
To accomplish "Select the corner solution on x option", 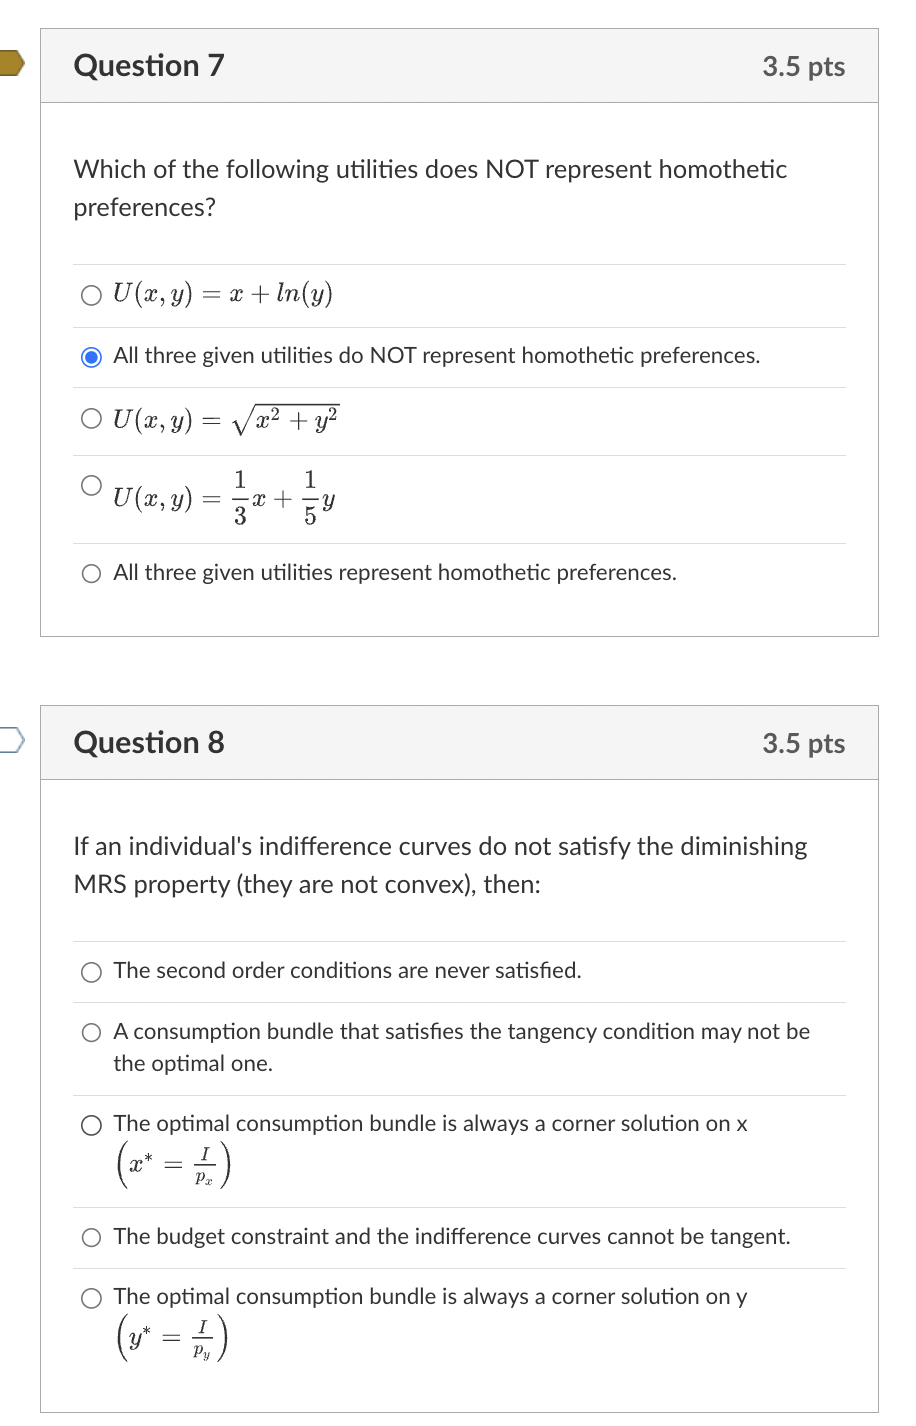I will tap(91, 1124).
